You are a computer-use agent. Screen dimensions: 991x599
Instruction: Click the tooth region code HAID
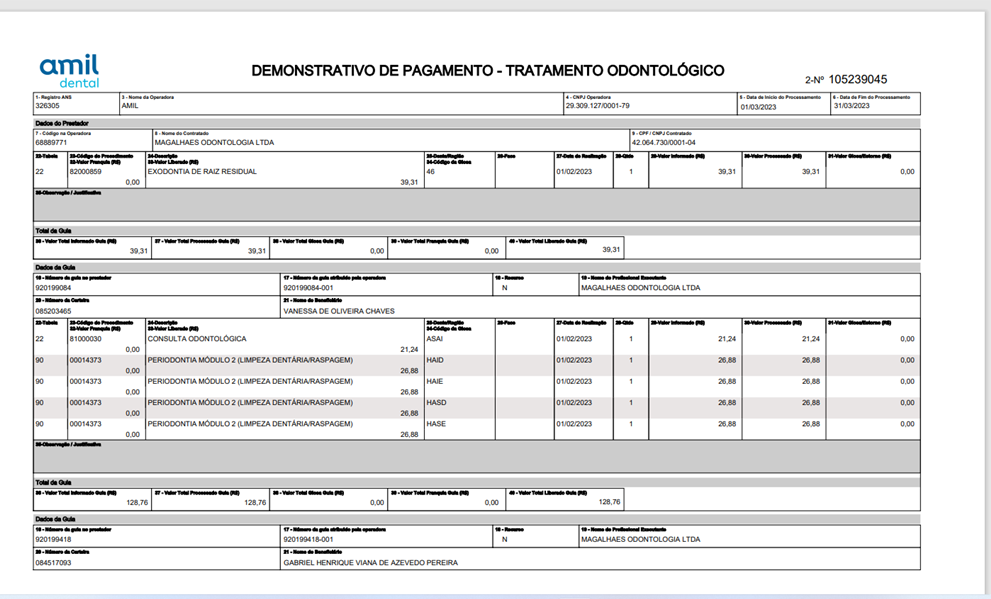(435, 360)
